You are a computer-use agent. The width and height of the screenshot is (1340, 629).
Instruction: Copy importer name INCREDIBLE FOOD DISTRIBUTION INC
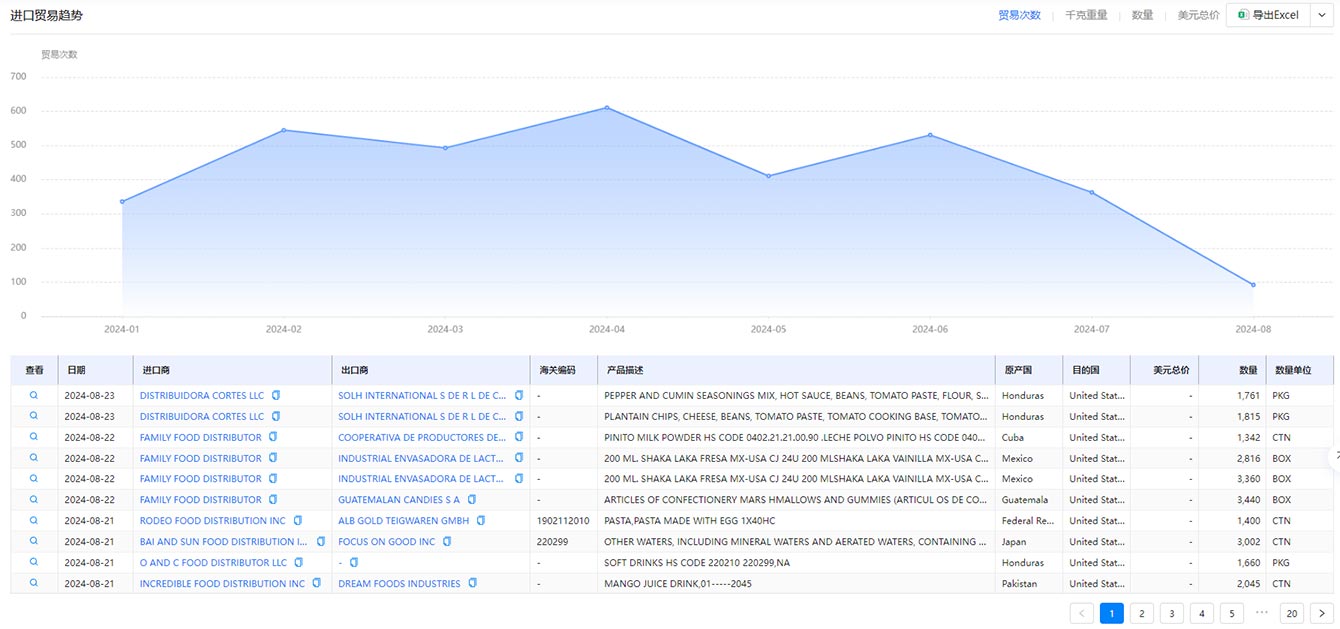316,583
